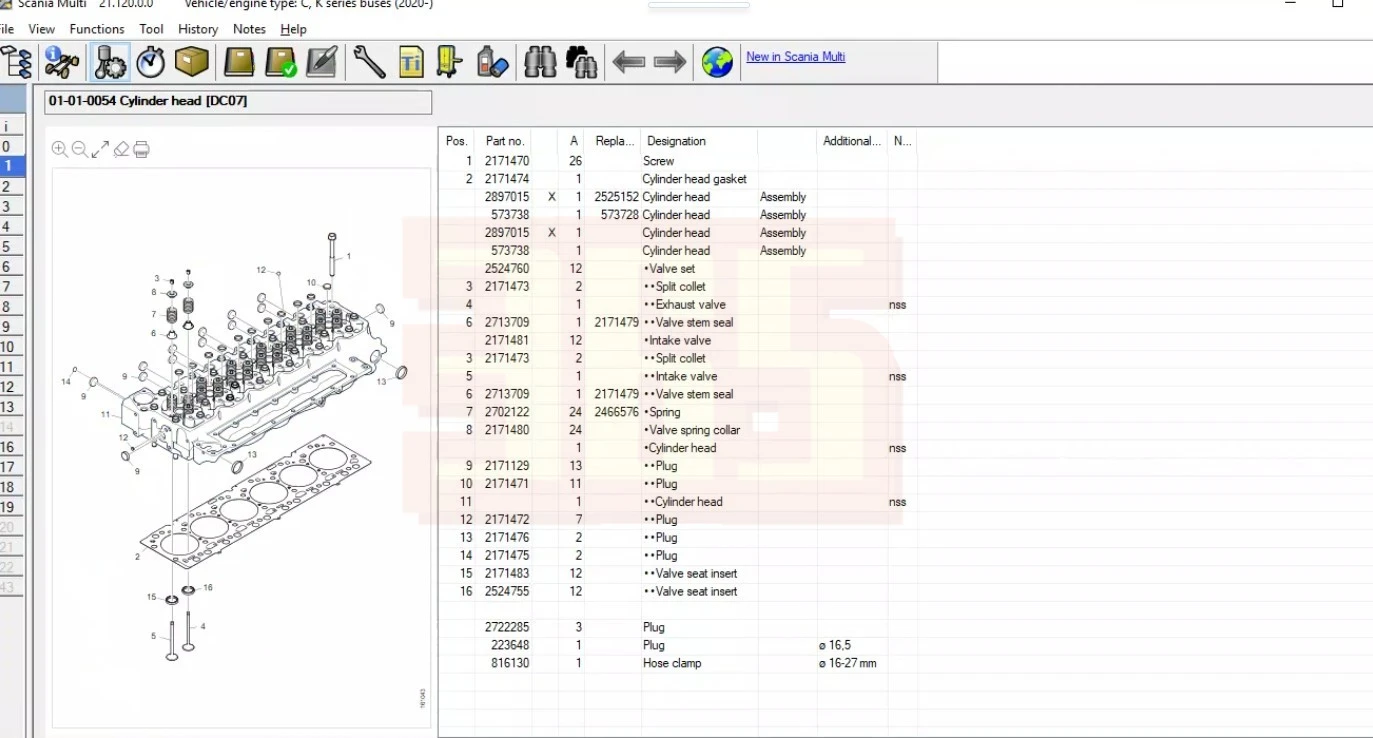Open the stopwatch standard times icon
The width and height of the screenshot is (1373, 738).
tap(151, 62)
